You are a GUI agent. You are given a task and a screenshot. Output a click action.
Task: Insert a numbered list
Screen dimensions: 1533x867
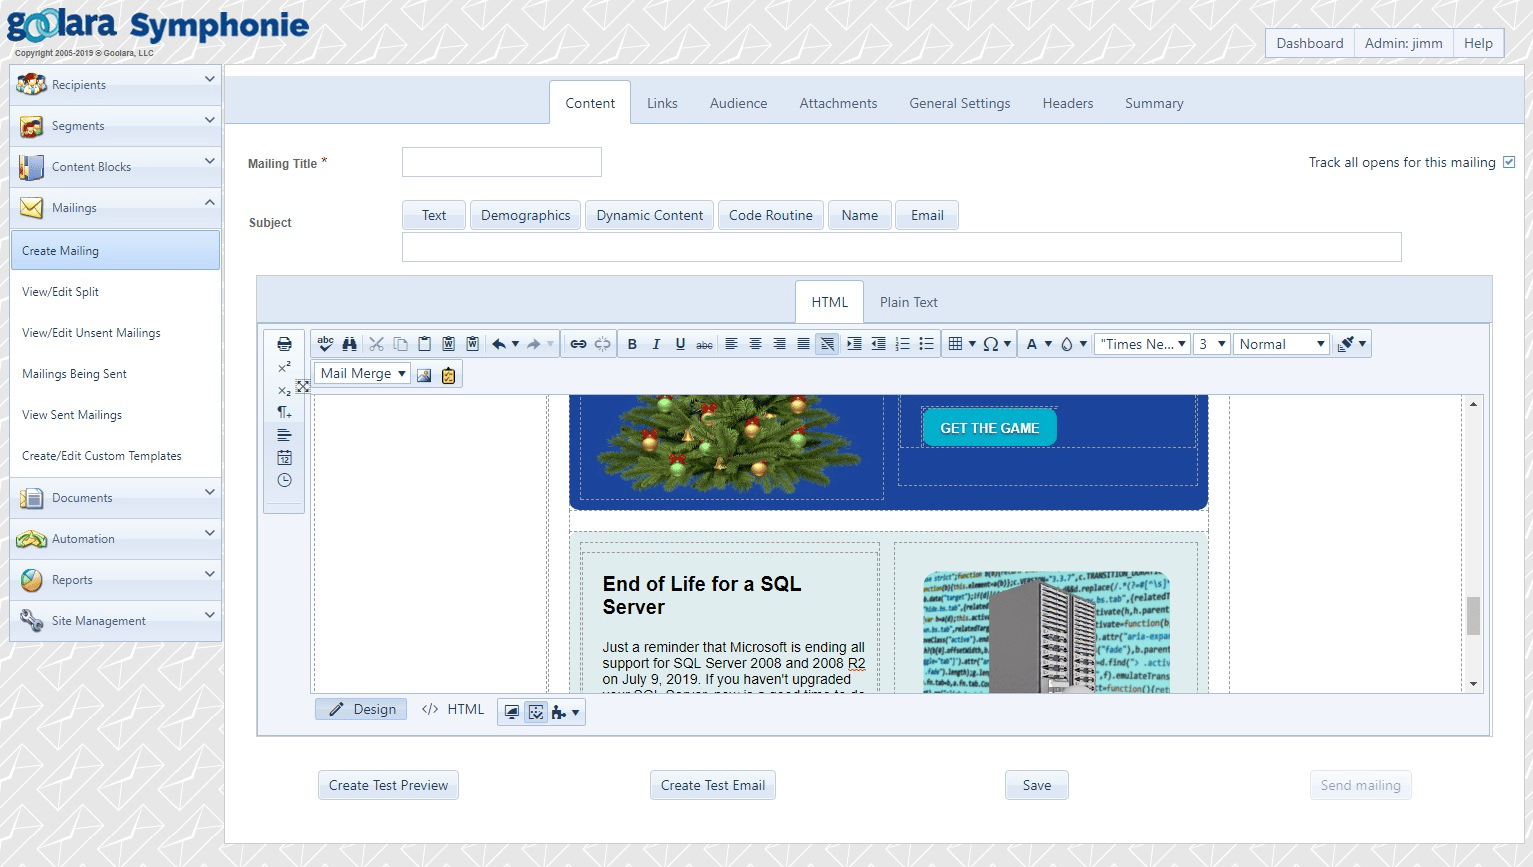click(x=902, y=344)
